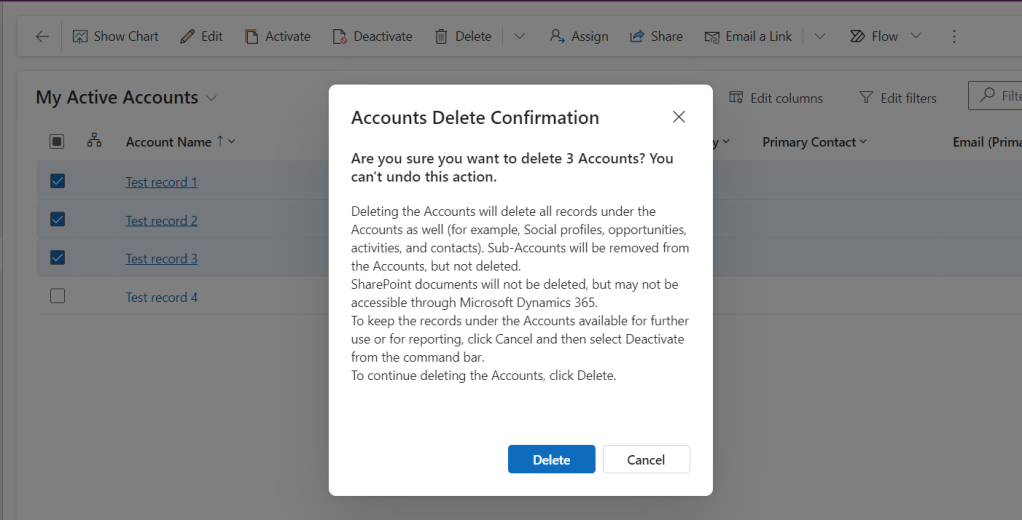Click the Assign command
The height and width of the screenshot is (520, 1022).
[x=579, y=36]
